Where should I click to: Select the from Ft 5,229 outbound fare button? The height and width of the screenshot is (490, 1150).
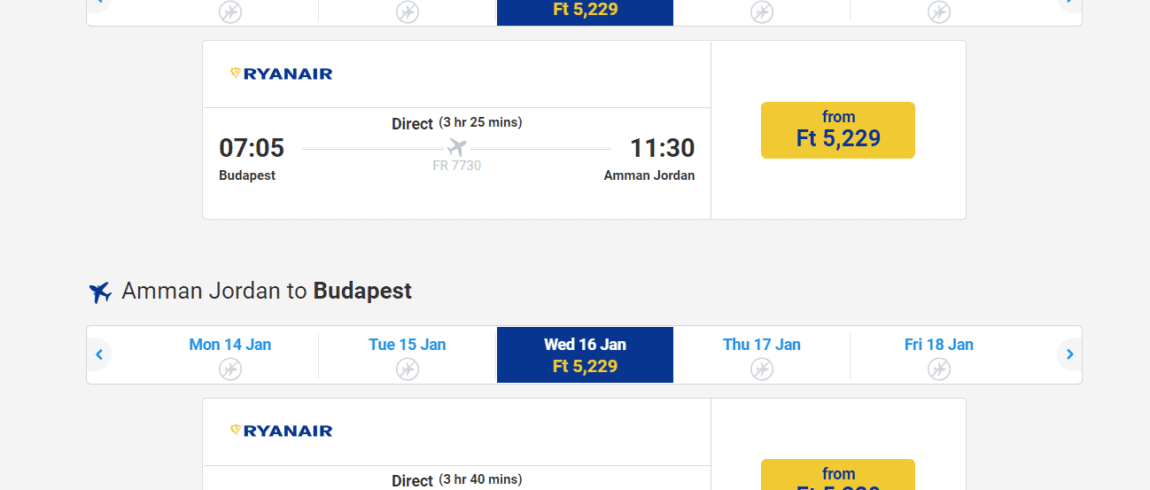[x=838, y=130]
